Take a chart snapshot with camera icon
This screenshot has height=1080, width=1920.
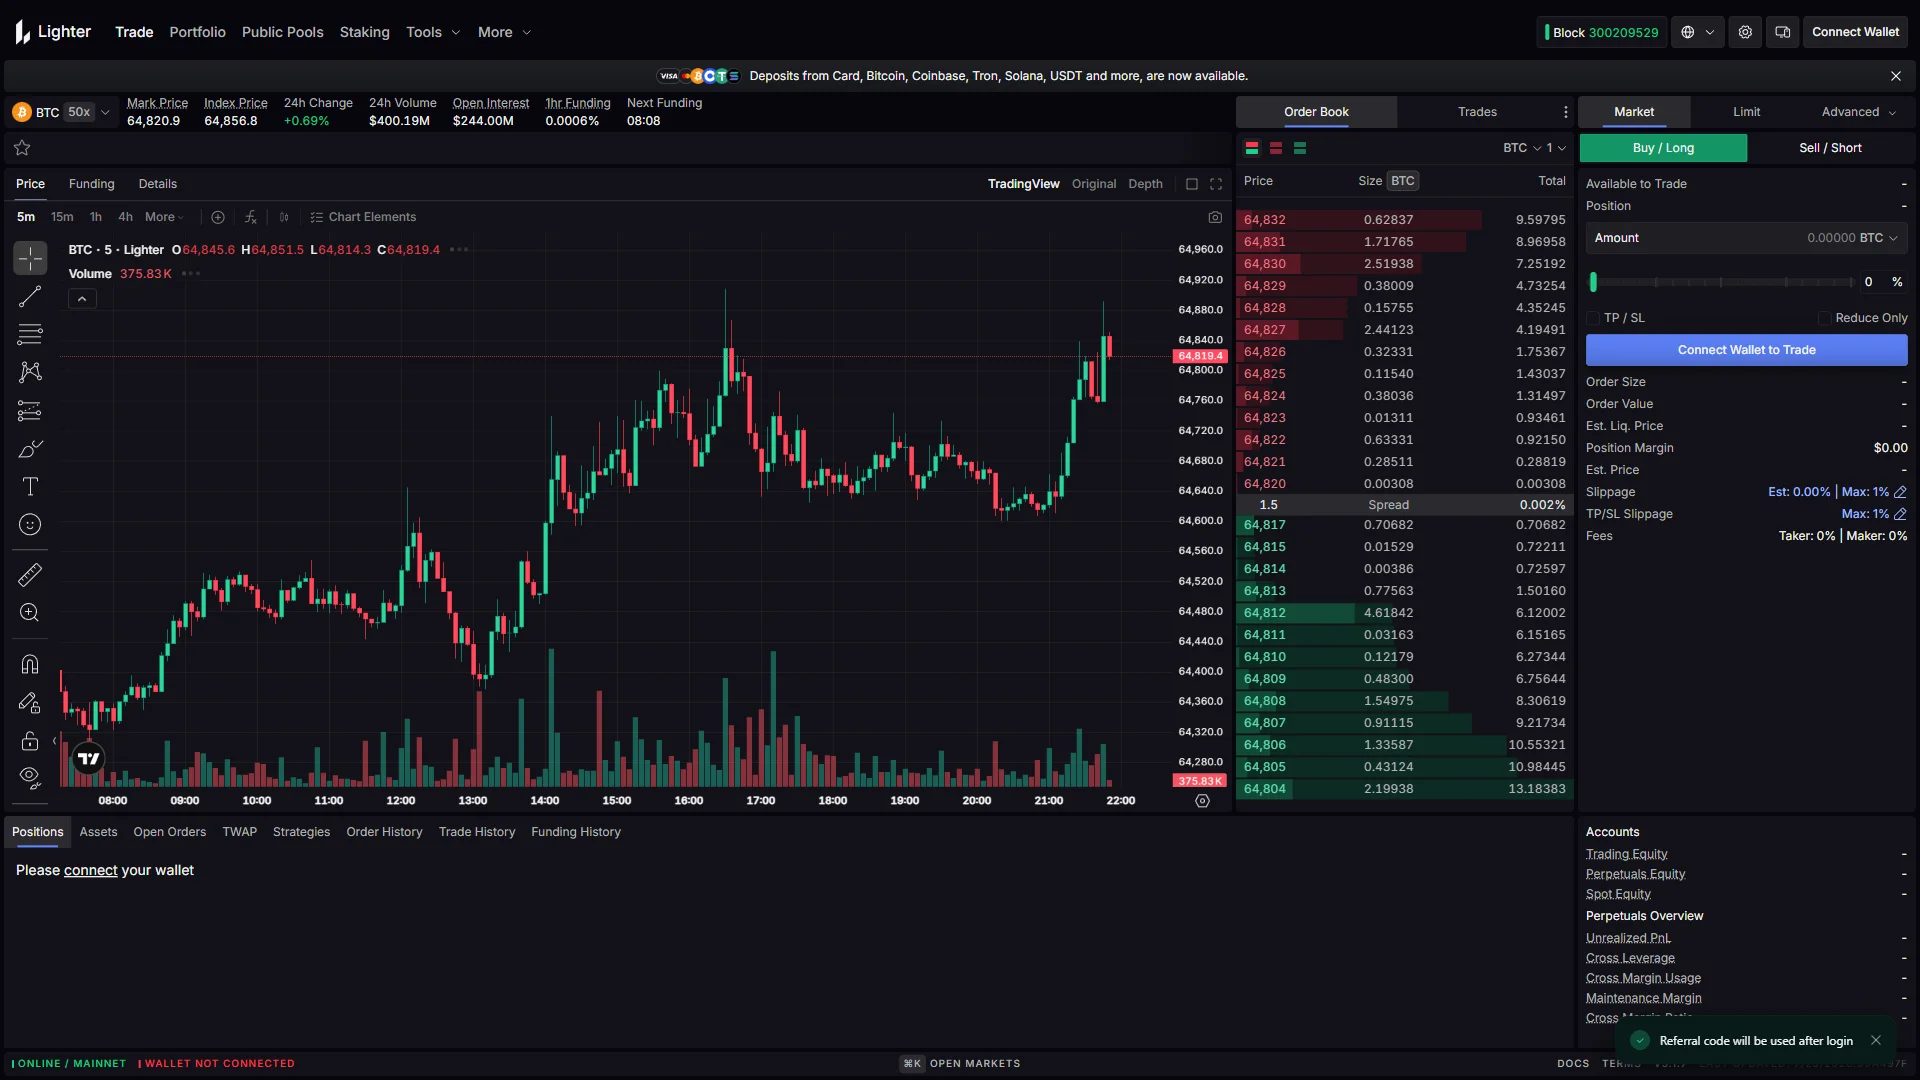1215,217
